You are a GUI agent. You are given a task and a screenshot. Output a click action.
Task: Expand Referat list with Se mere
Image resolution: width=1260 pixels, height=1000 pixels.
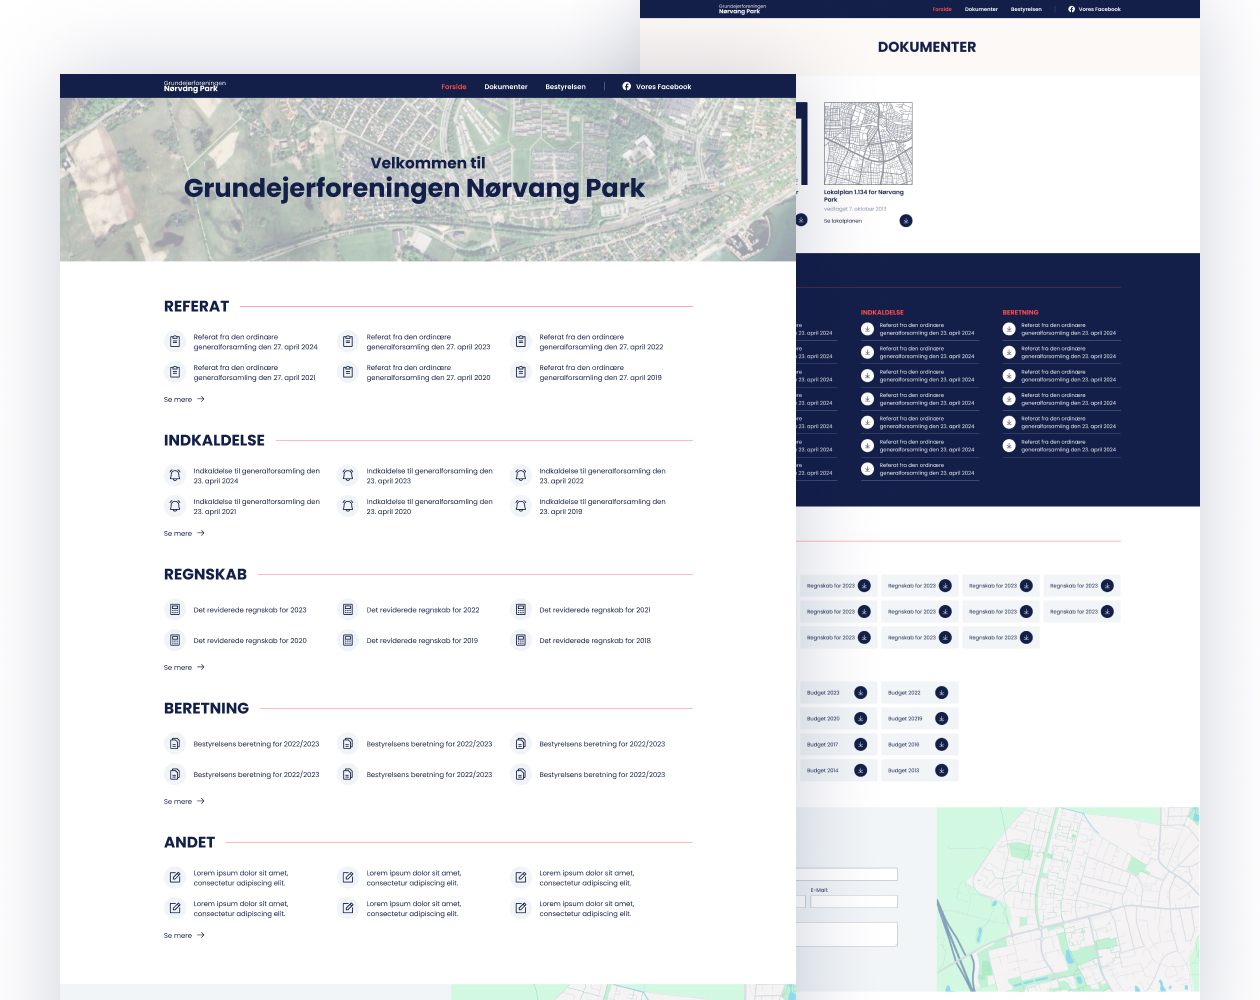tap(184, 399)
